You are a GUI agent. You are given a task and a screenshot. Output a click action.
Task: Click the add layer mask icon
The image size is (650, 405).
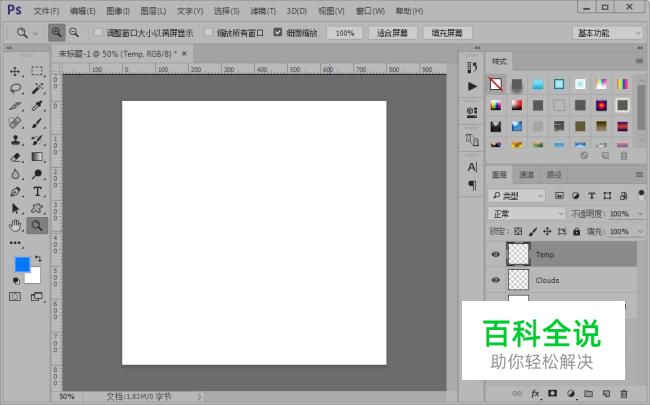tap(552, 393)
